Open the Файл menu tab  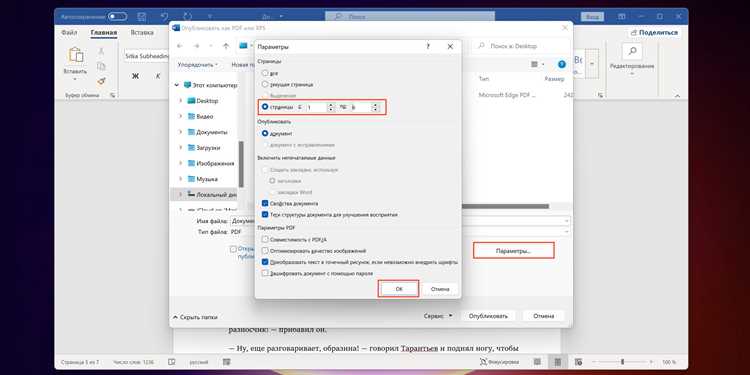click(x=69, y=33)
